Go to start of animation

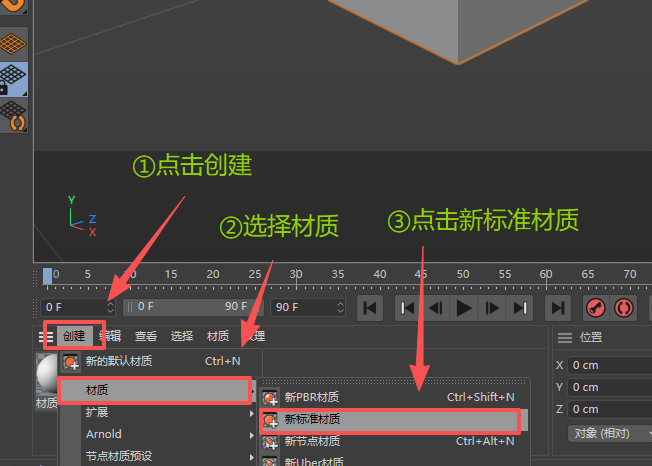(x=370, y=308)
